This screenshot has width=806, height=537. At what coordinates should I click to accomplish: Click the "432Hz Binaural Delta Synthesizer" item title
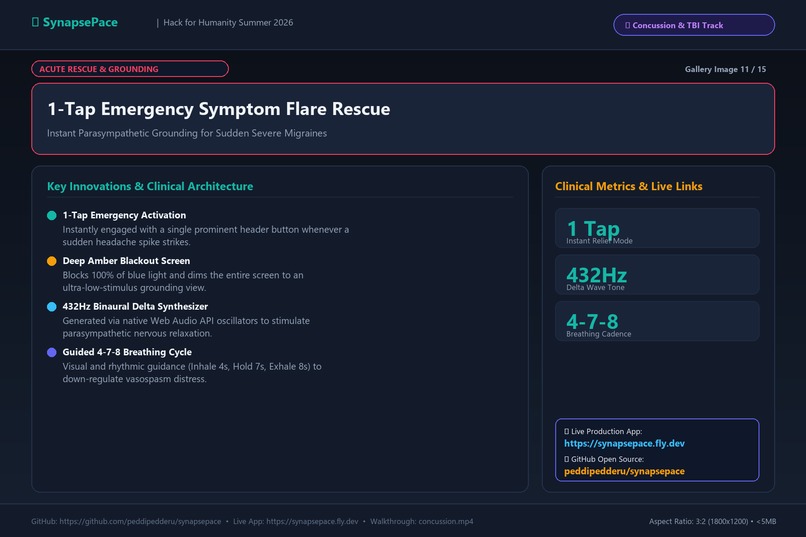[135, 307]
